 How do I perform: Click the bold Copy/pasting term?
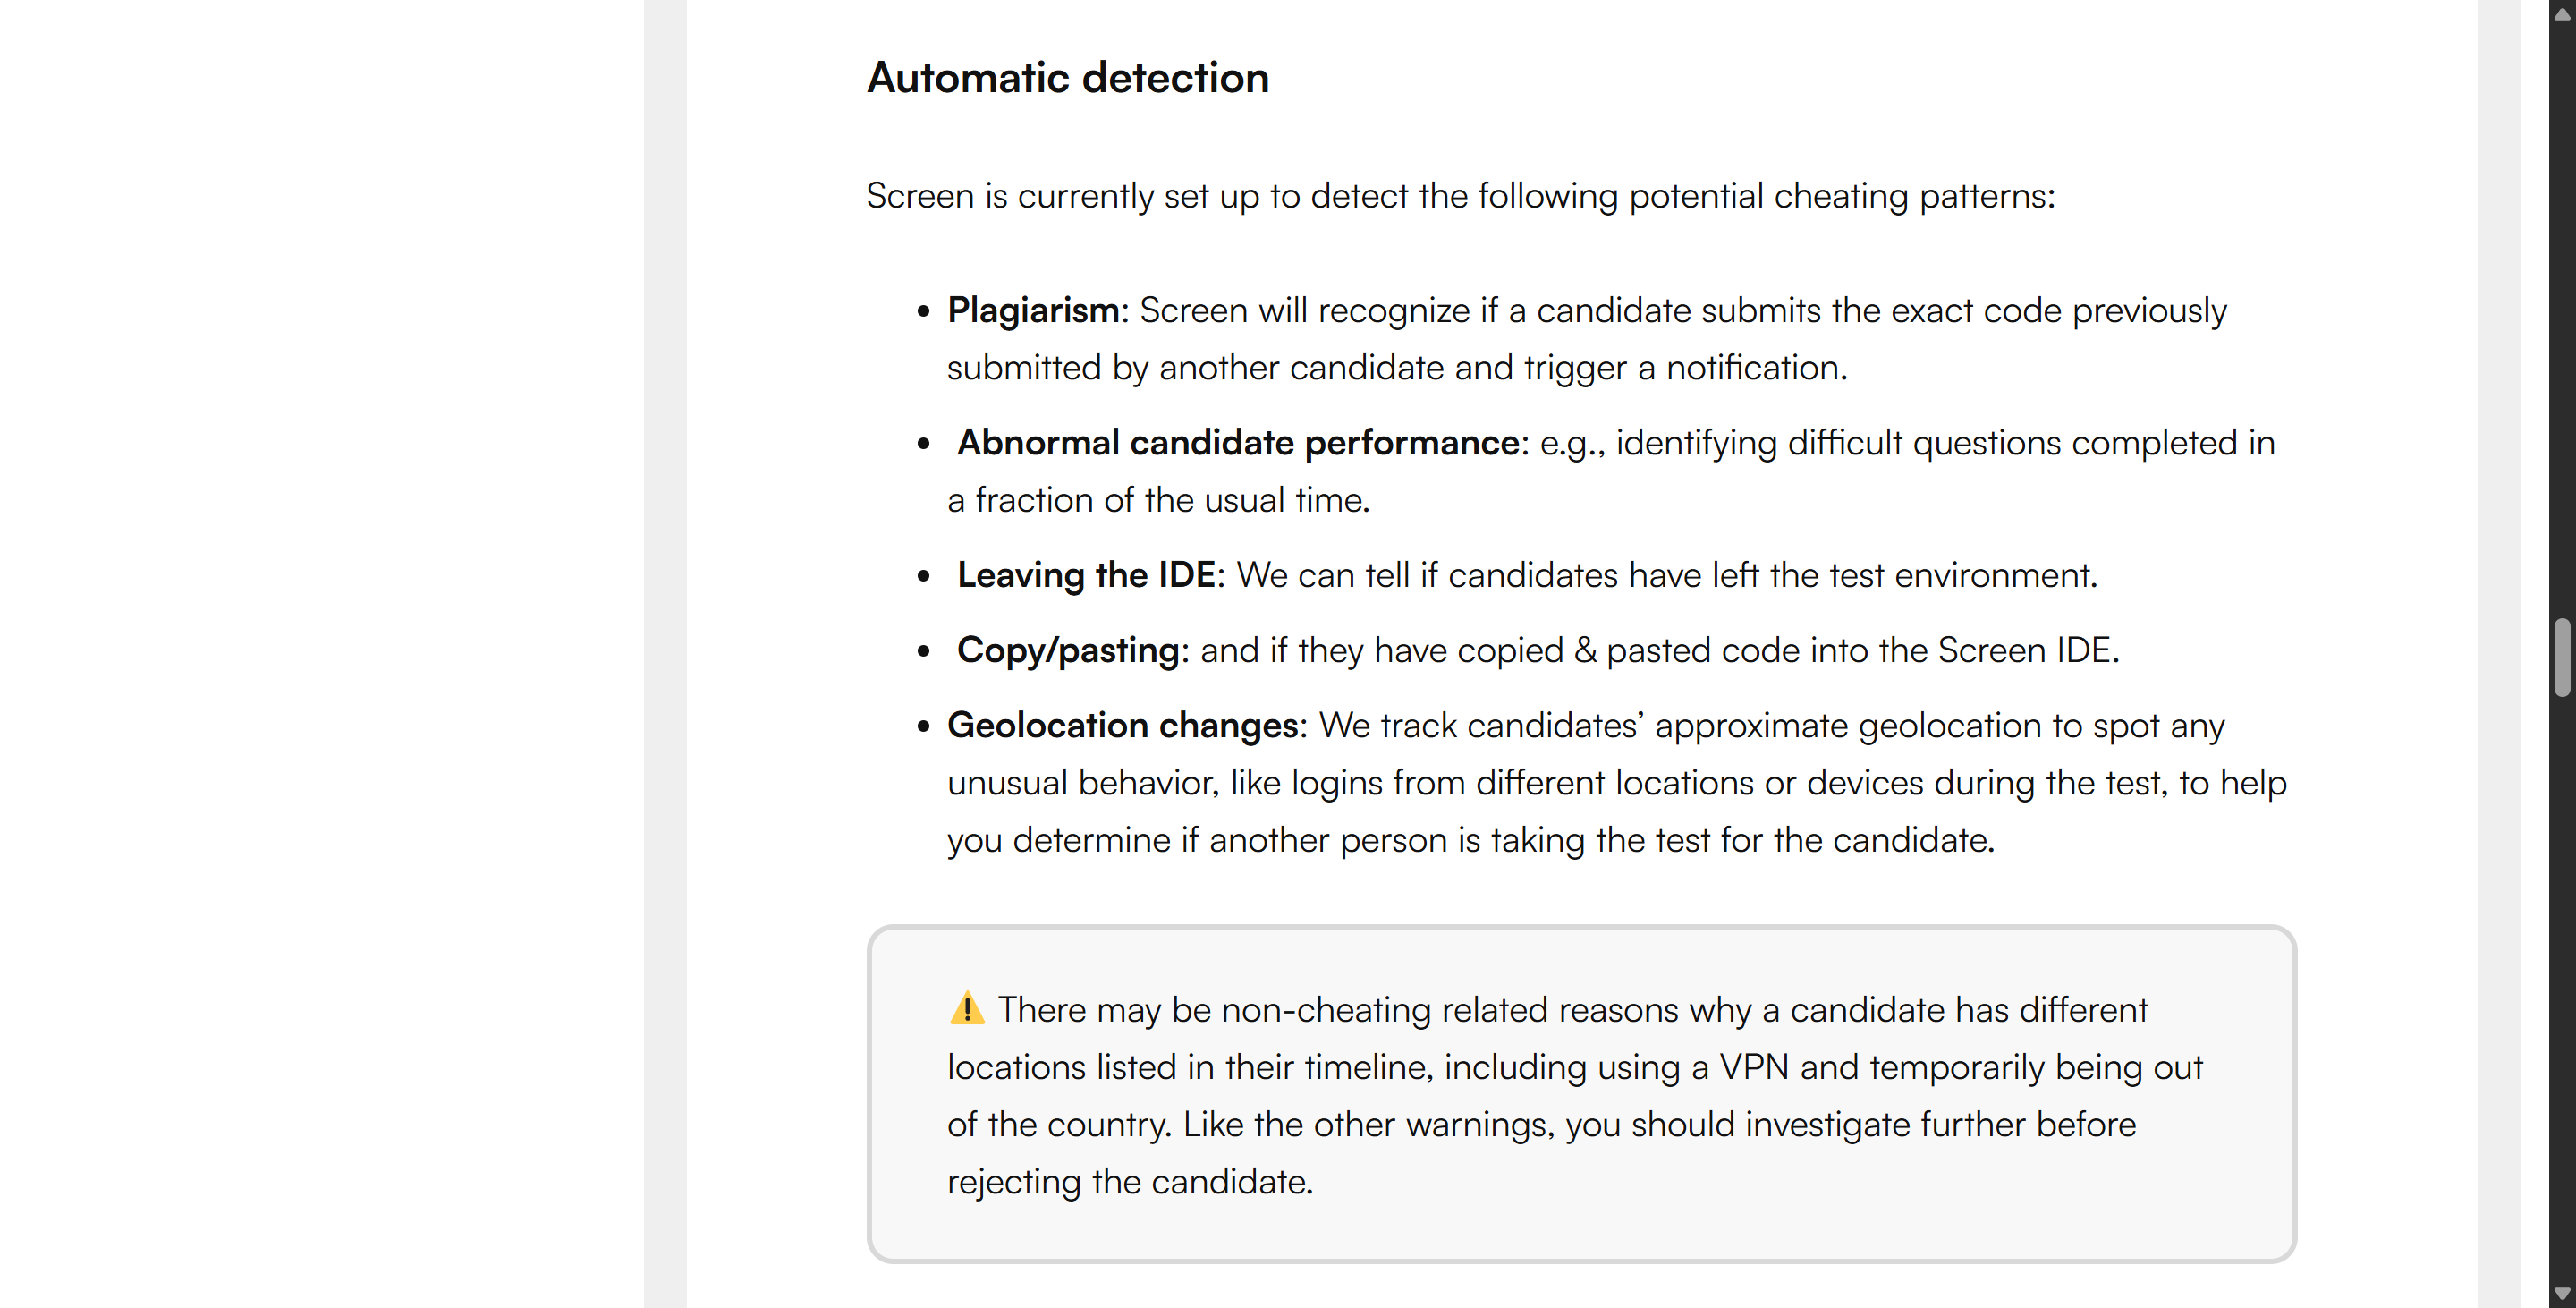pyautogui.click(x=1067, y=650)
